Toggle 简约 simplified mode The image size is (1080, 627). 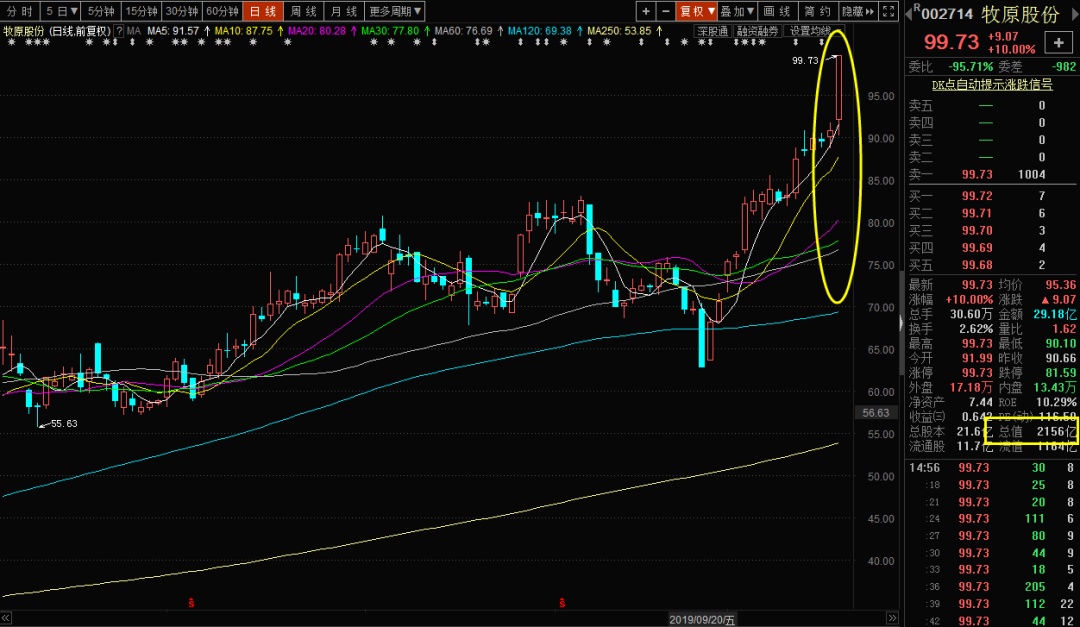coord(817,11)
